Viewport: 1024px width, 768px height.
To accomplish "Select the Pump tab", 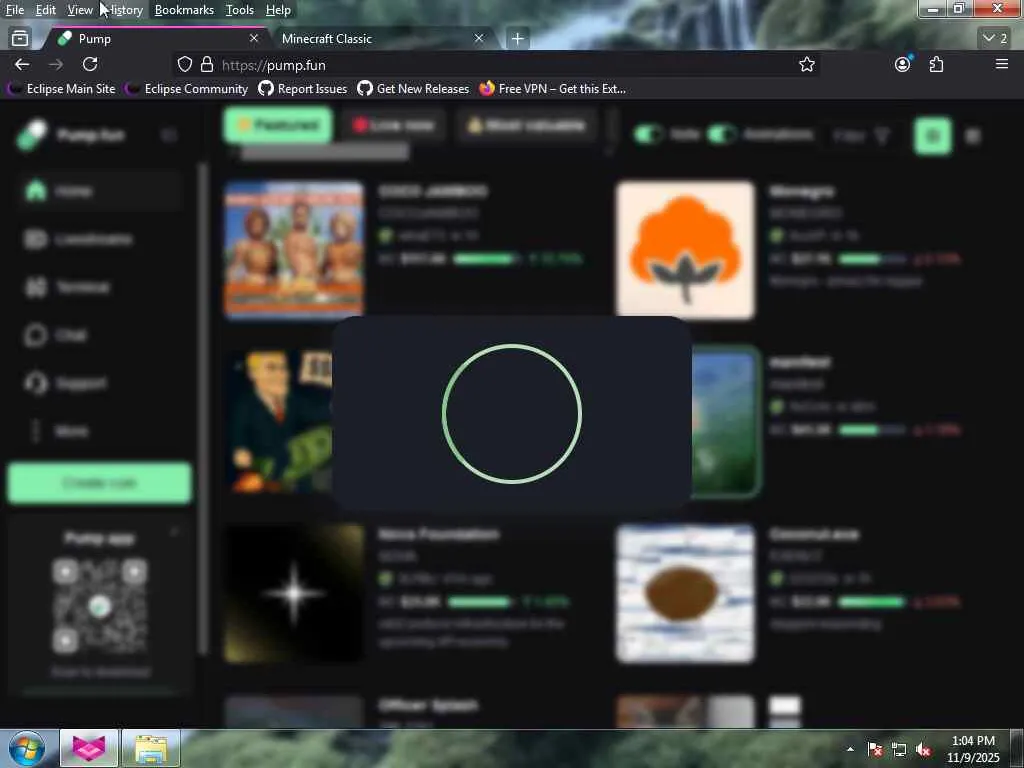I will point(157,39).
